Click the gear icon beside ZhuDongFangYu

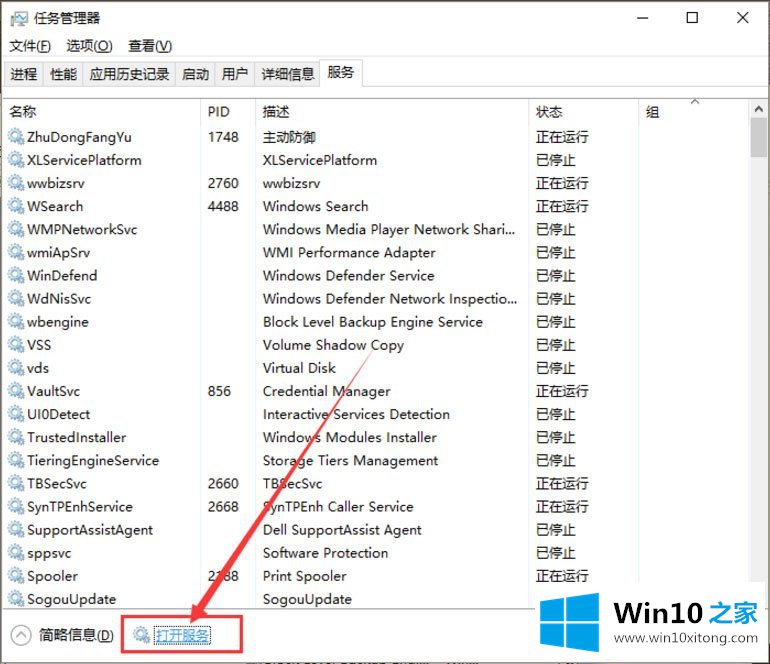(x=16, y=137)
